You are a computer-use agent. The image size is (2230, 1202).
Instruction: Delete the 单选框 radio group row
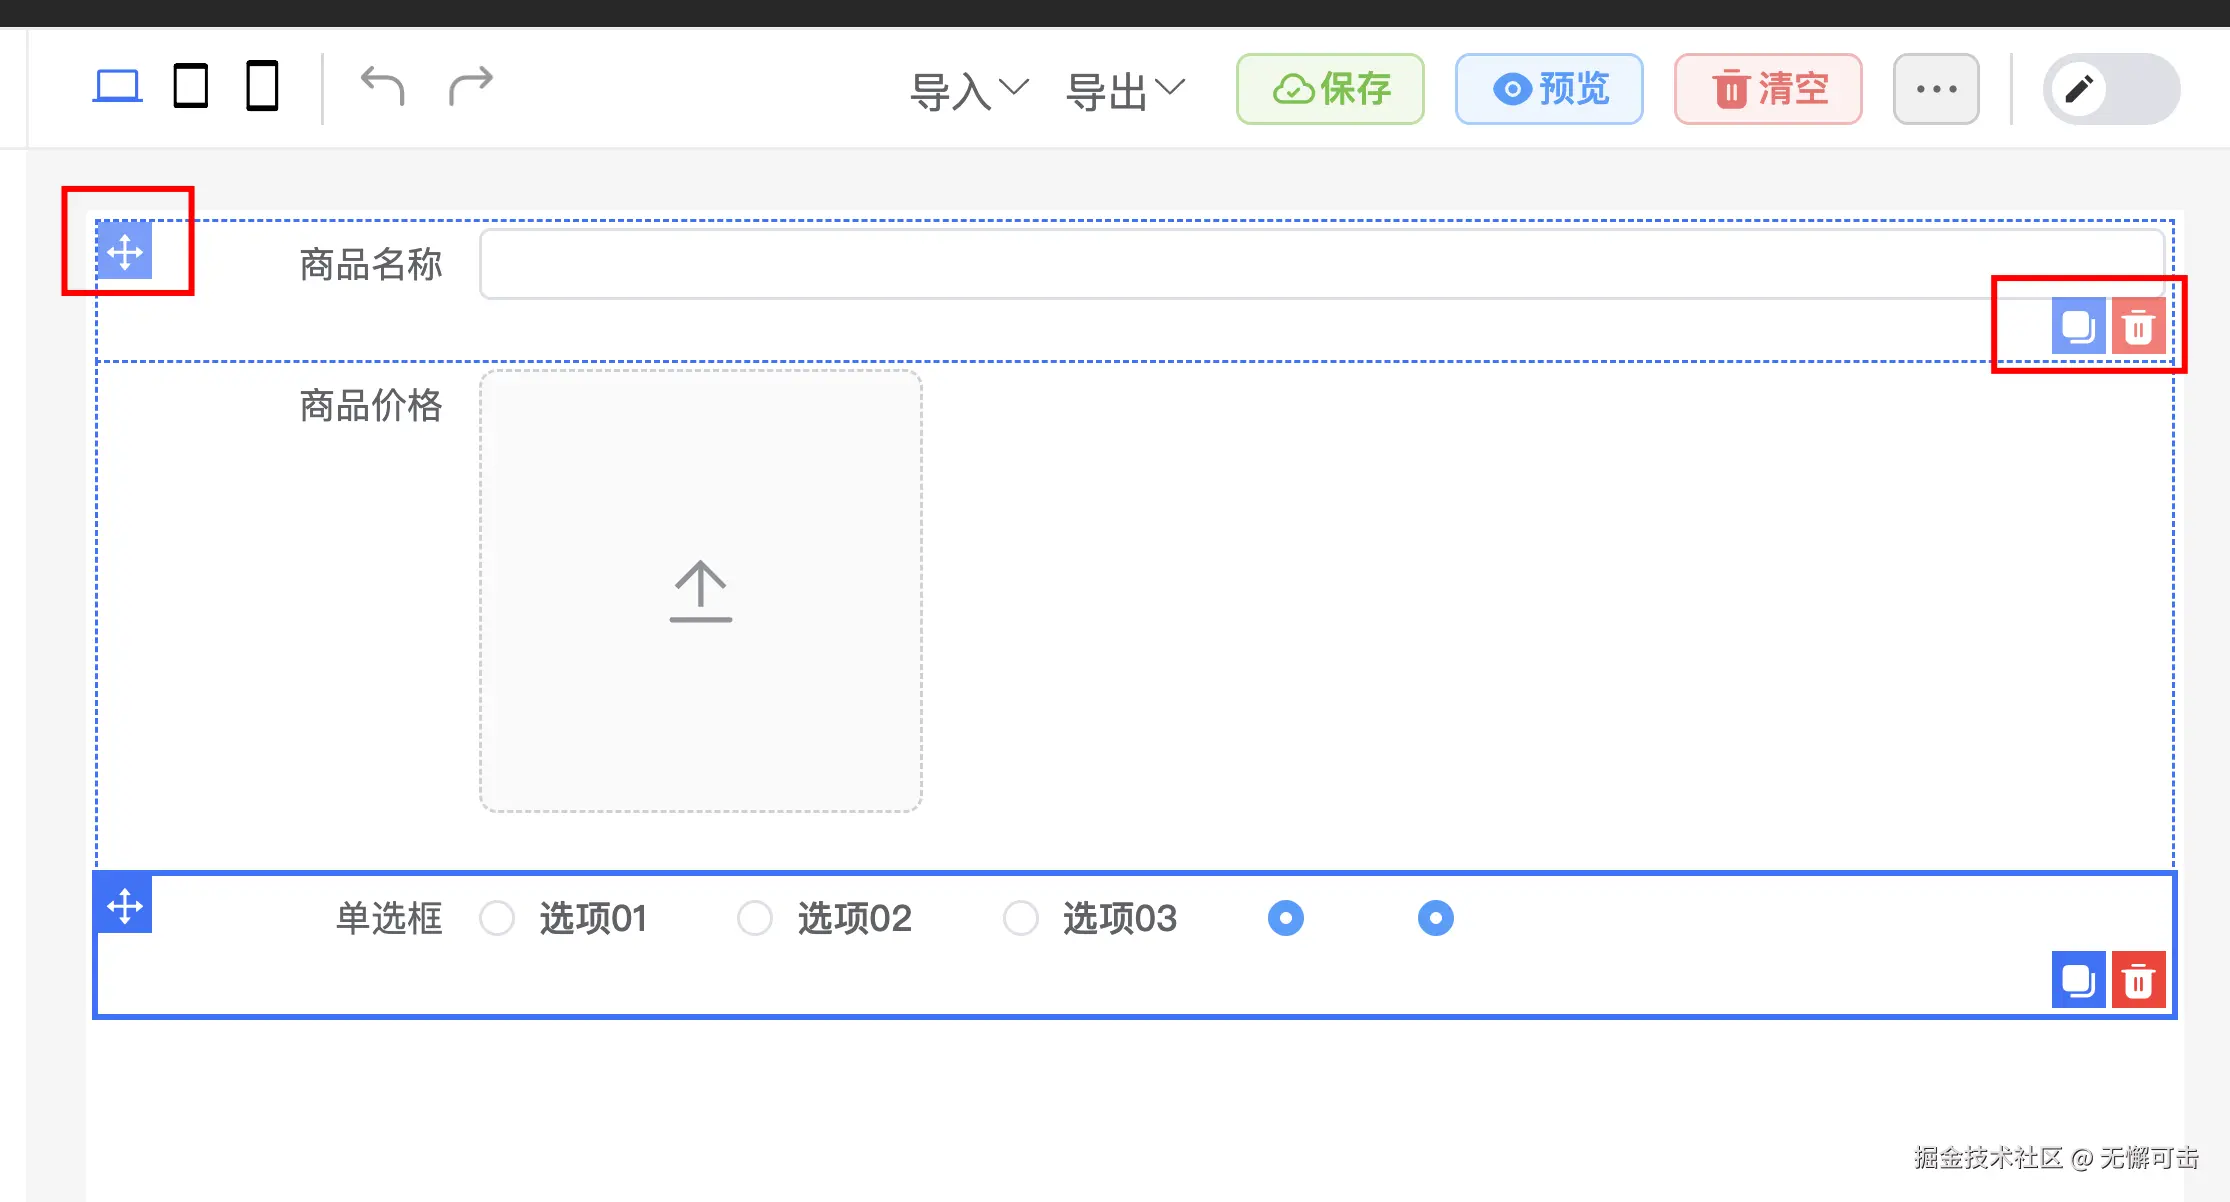click(x=2138, y=980)
